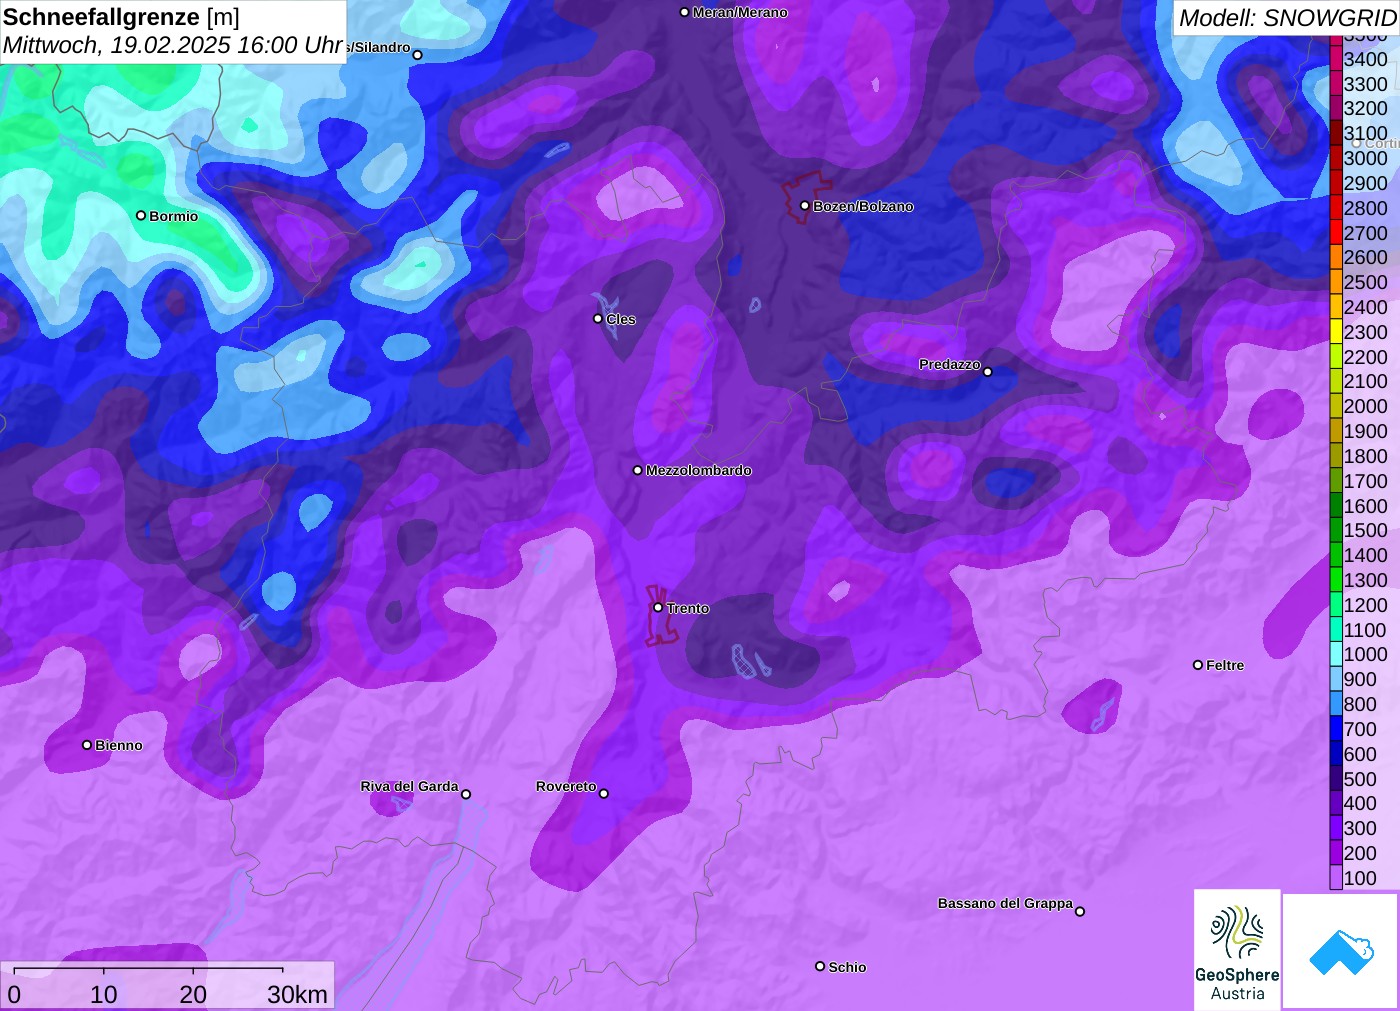Image resolution: width=1400 pixels, height=1011 pixels.
Task: Click the blue cloud house logo
Action: [1341, 952]
